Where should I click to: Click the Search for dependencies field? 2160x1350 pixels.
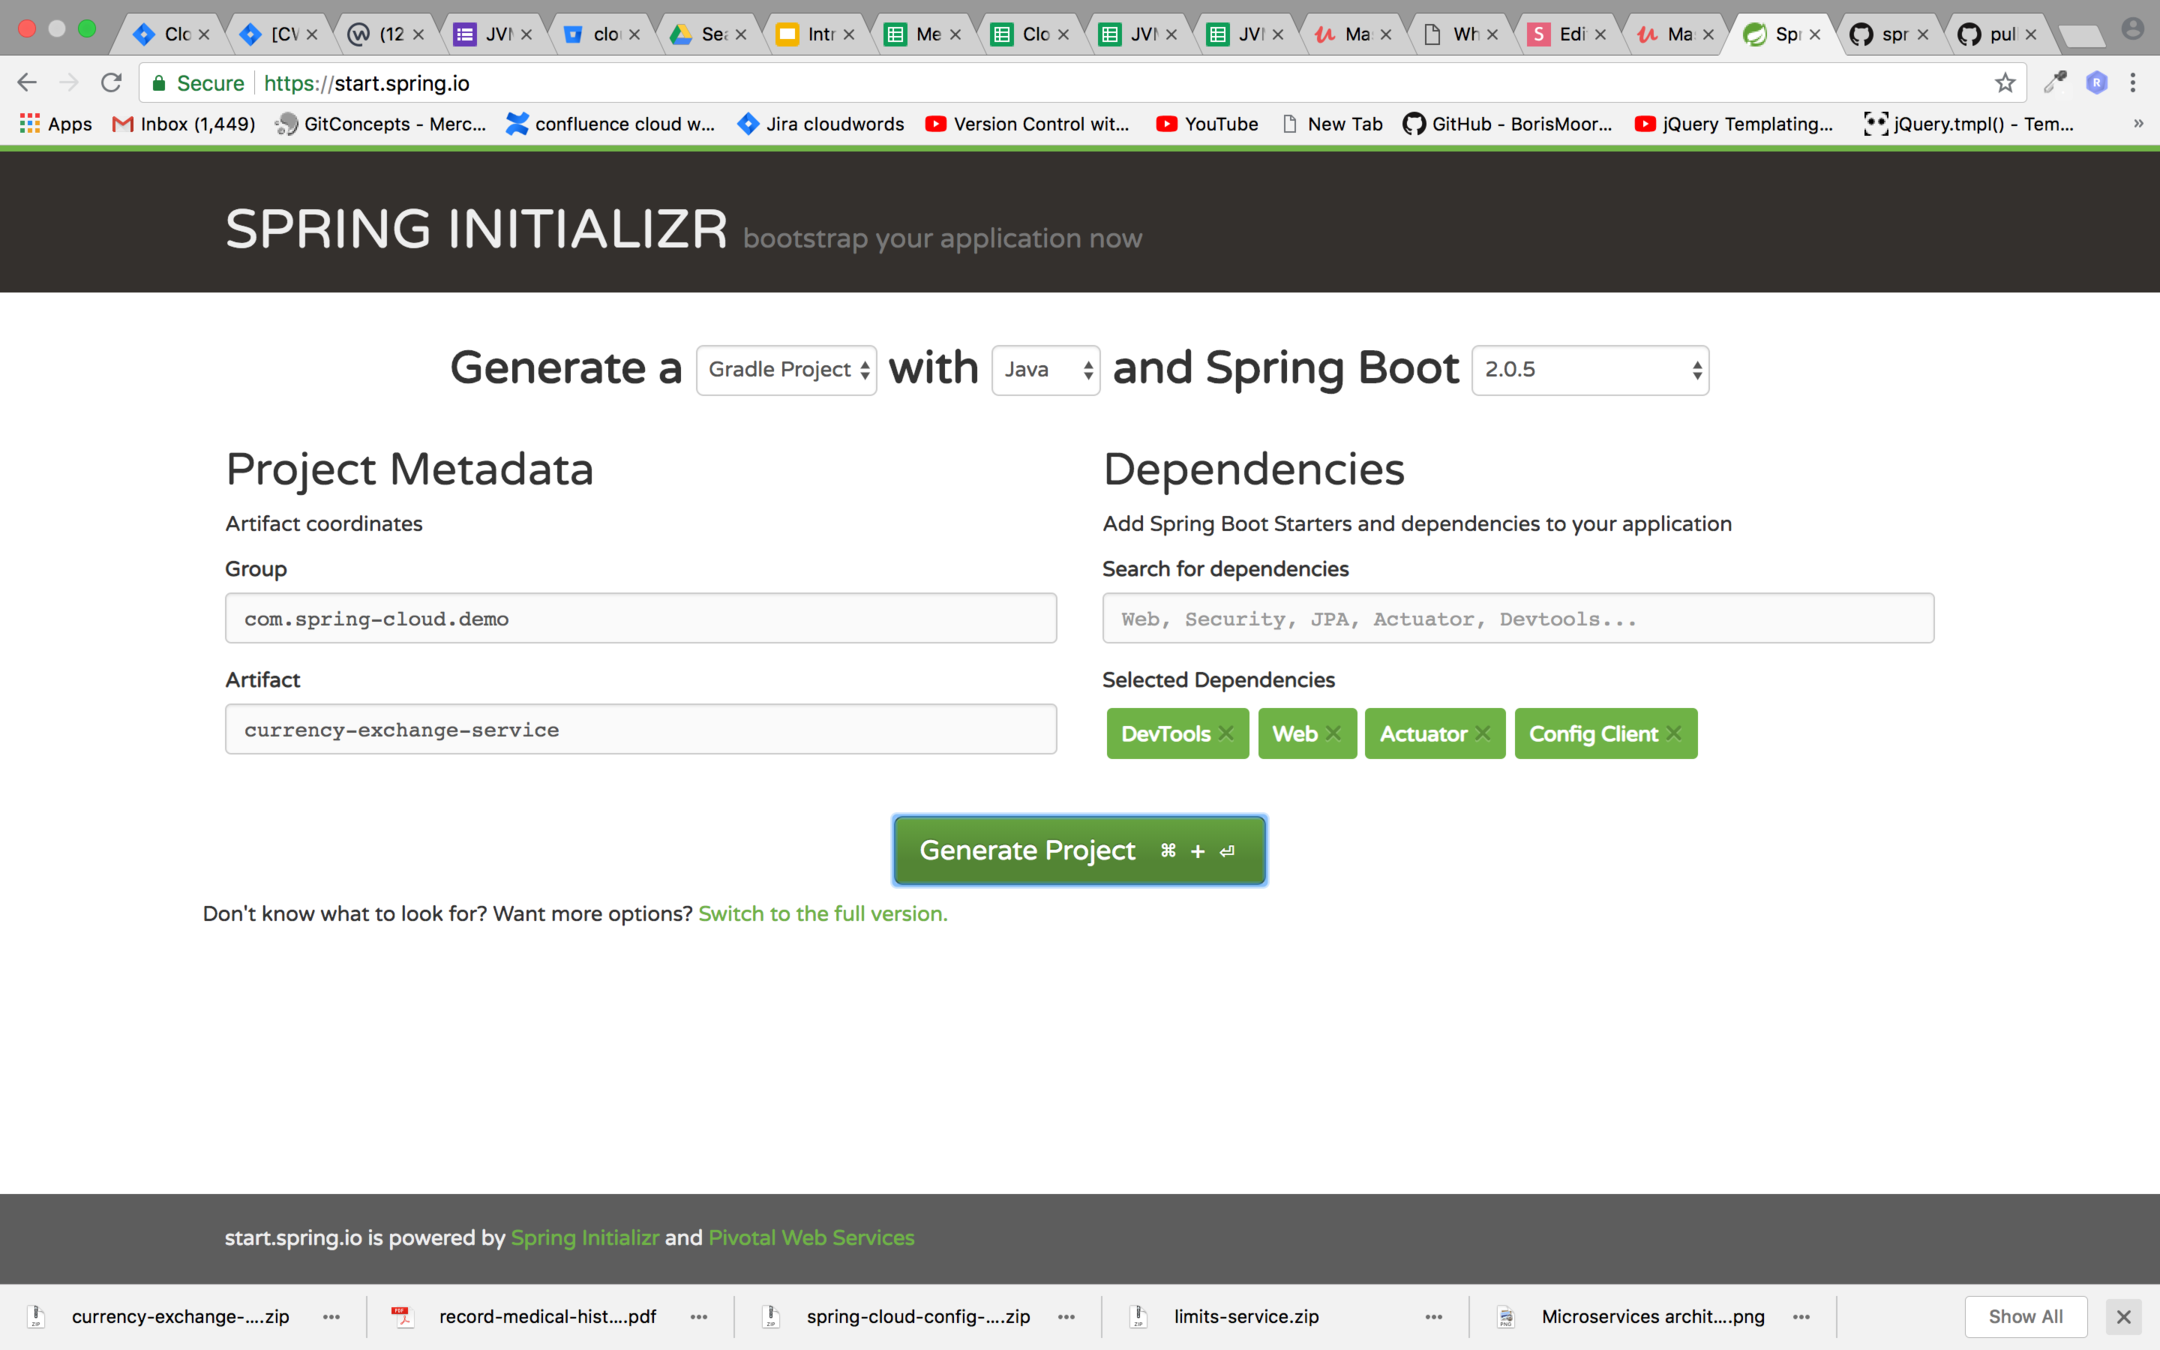[1517, 618]
